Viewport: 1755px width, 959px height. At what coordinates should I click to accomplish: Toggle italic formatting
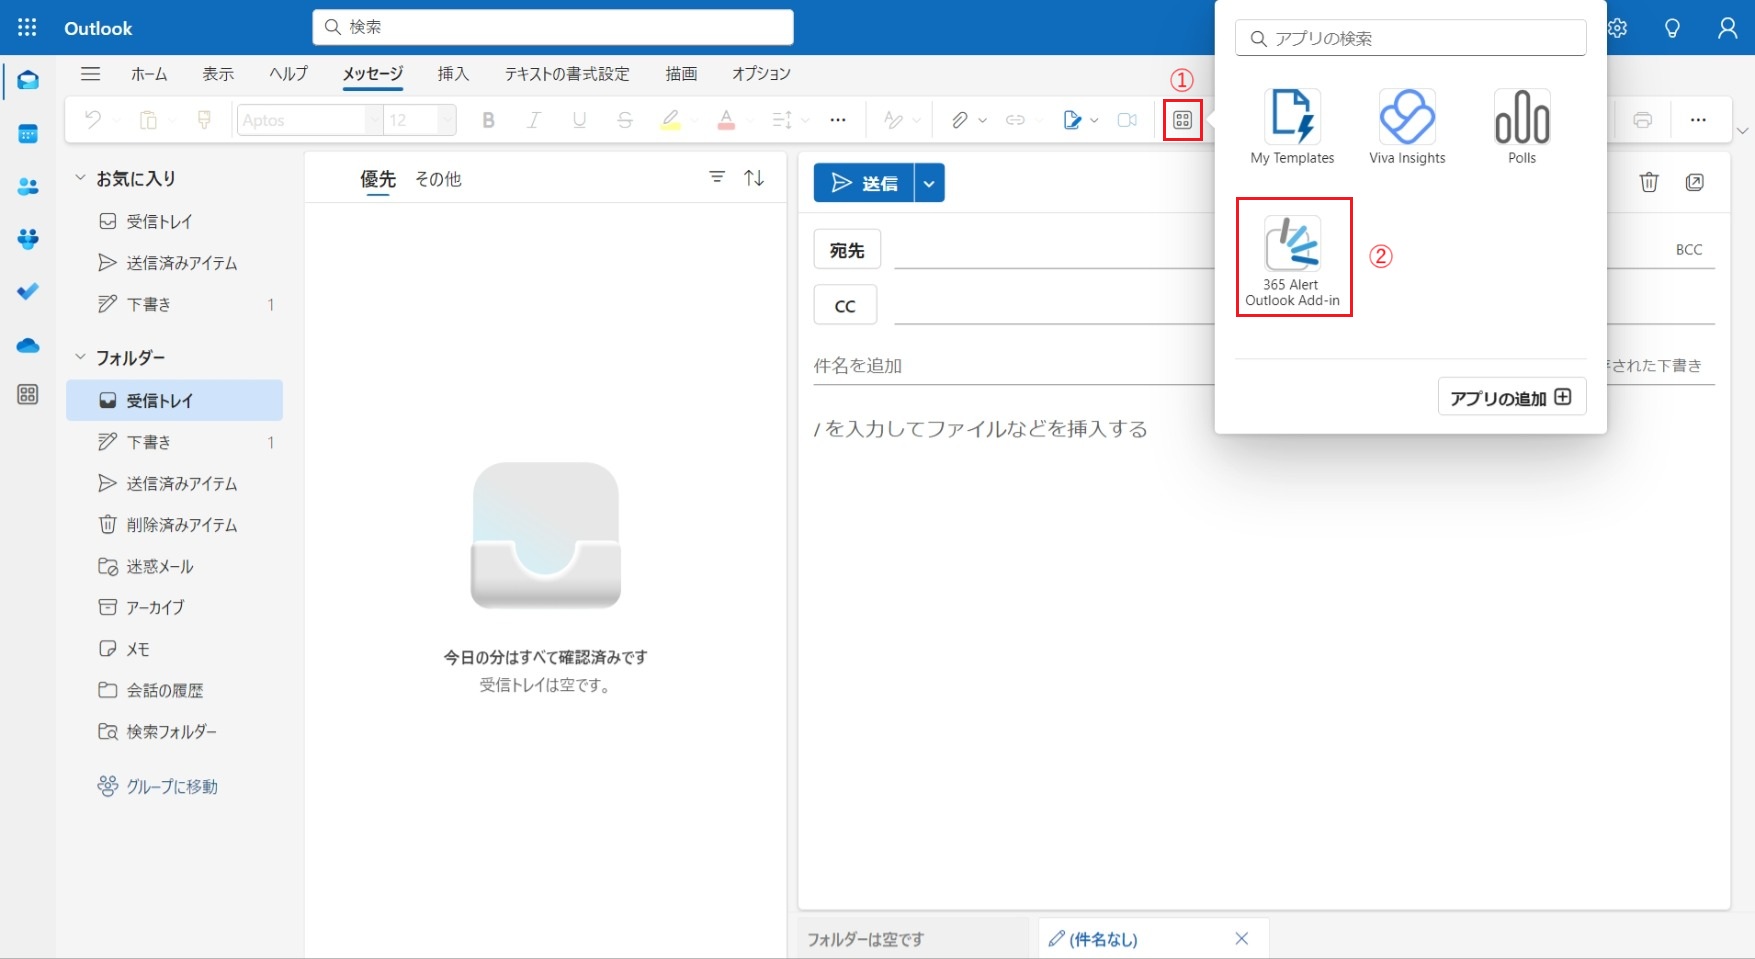(x=534, y=121)
